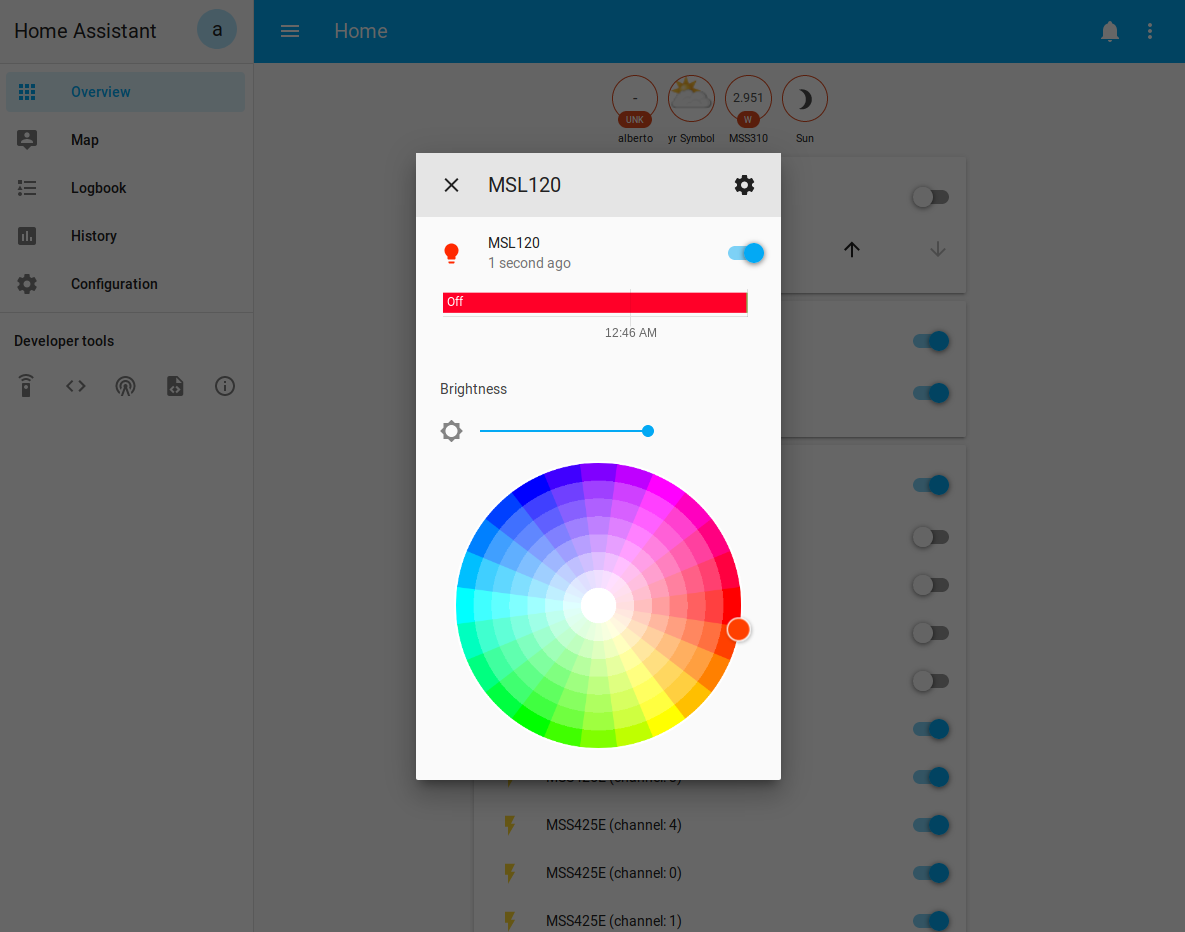The image size is (1185, 932).
Task: Close the MSL120 dialog
Action: click(451, 185)
